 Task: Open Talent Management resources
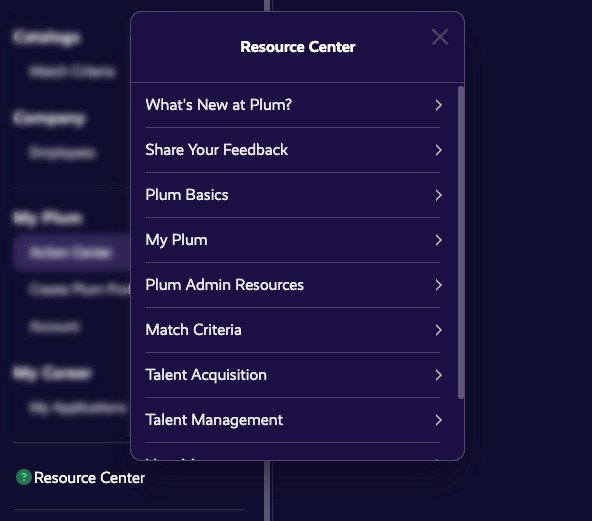tap(293, 419)
